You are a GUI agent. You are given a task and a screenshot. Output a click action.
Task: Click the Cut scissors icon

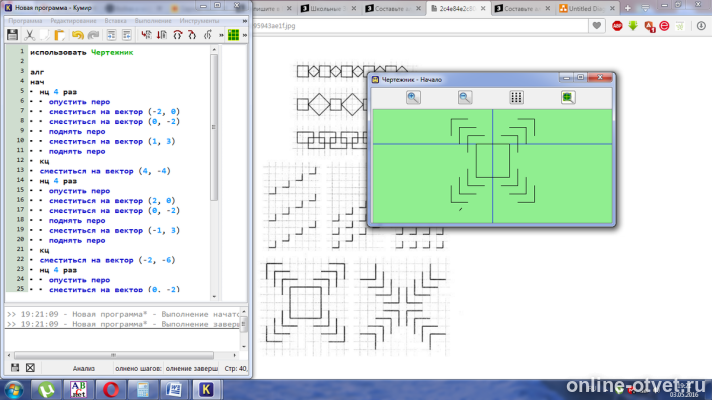[x=29, y=35]
